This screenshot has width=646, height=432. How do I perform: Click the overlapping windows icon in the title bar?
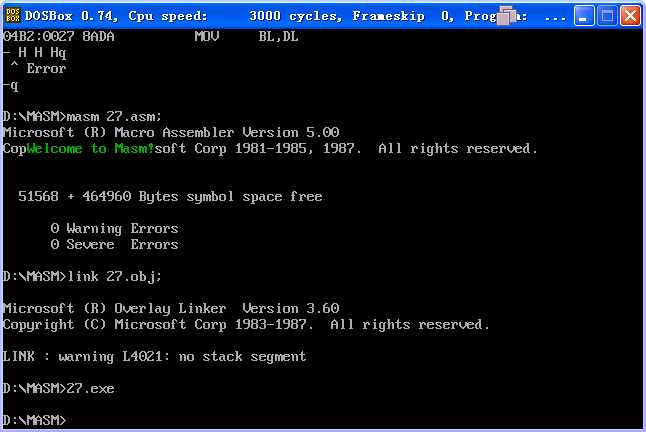coord(506,15)
